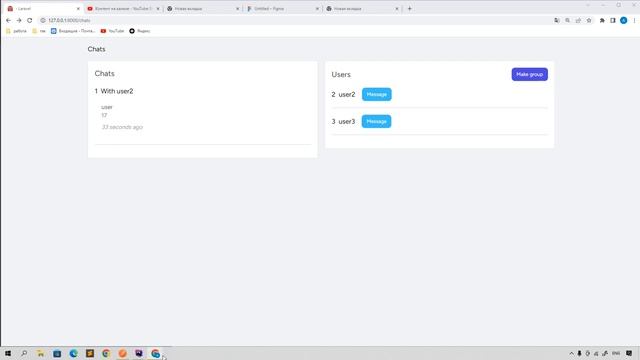Open the first bookmarks folder on bookmarks bar

click(x=16, y=31)
